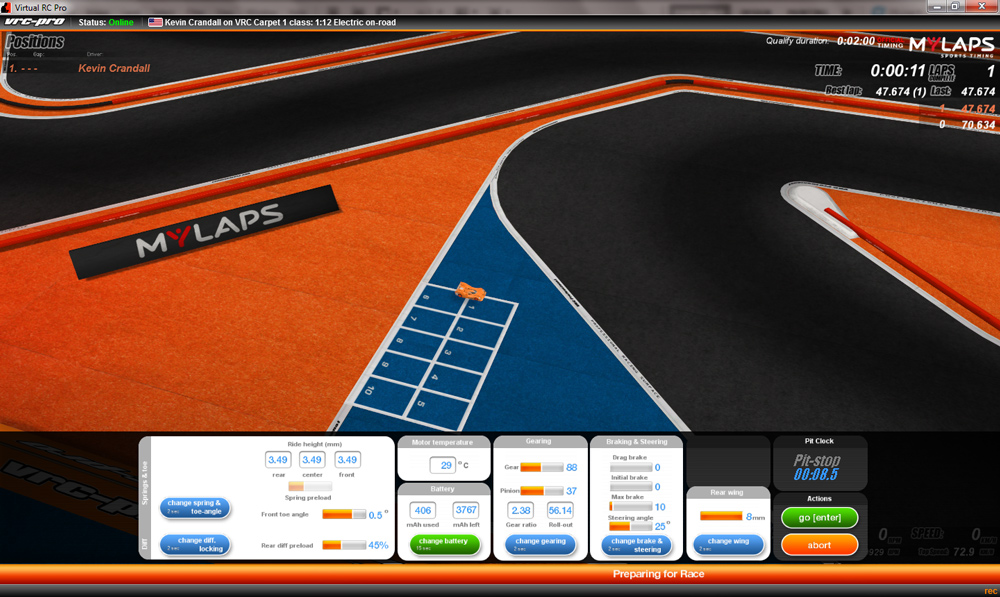Viewport: 1000px width, 597px height.
Task: Close the Virtual RC Pro window
Action: (x=982, y=6)
